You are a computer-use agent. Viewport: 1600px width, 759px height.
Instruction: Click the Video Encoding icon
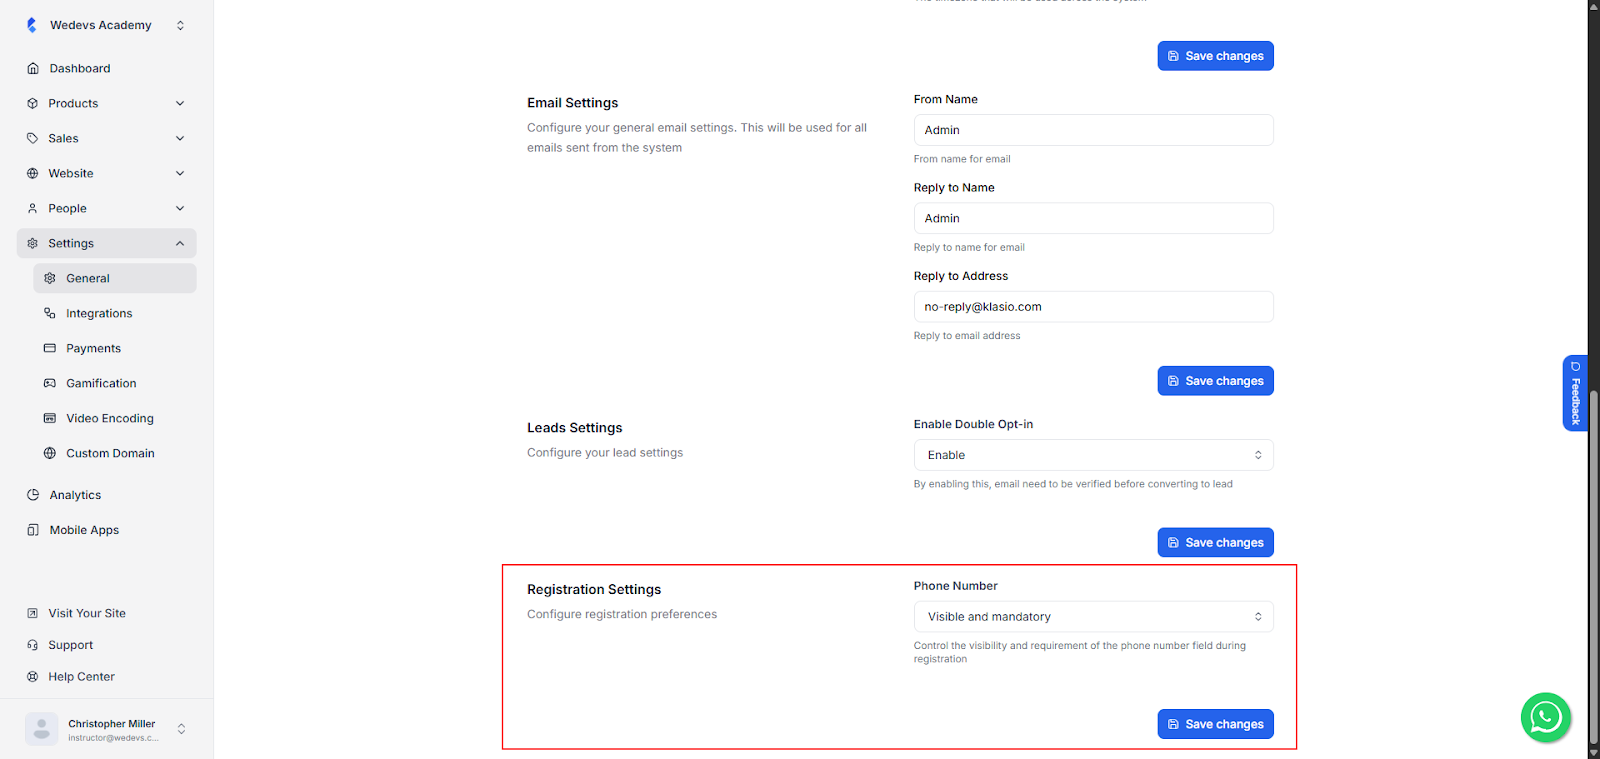click(x=50, y=418)
